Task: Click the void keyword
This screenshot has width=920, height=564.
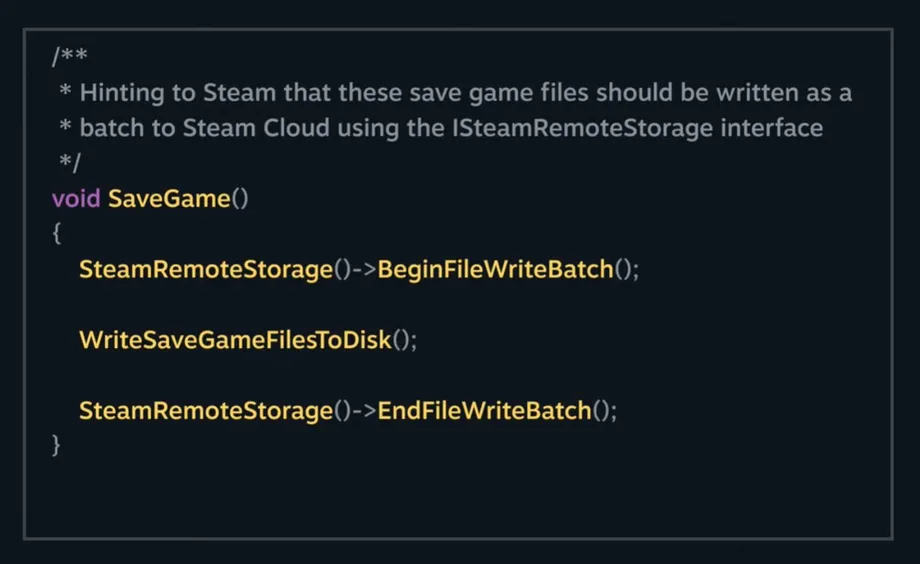Action: click(76, 198)
